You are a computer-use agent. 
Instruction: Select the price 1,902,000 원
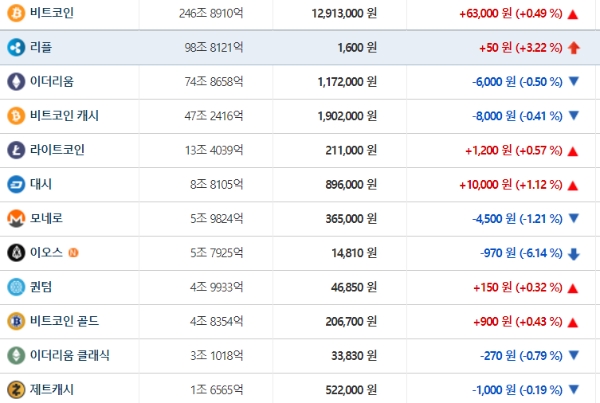click(347, 116)
